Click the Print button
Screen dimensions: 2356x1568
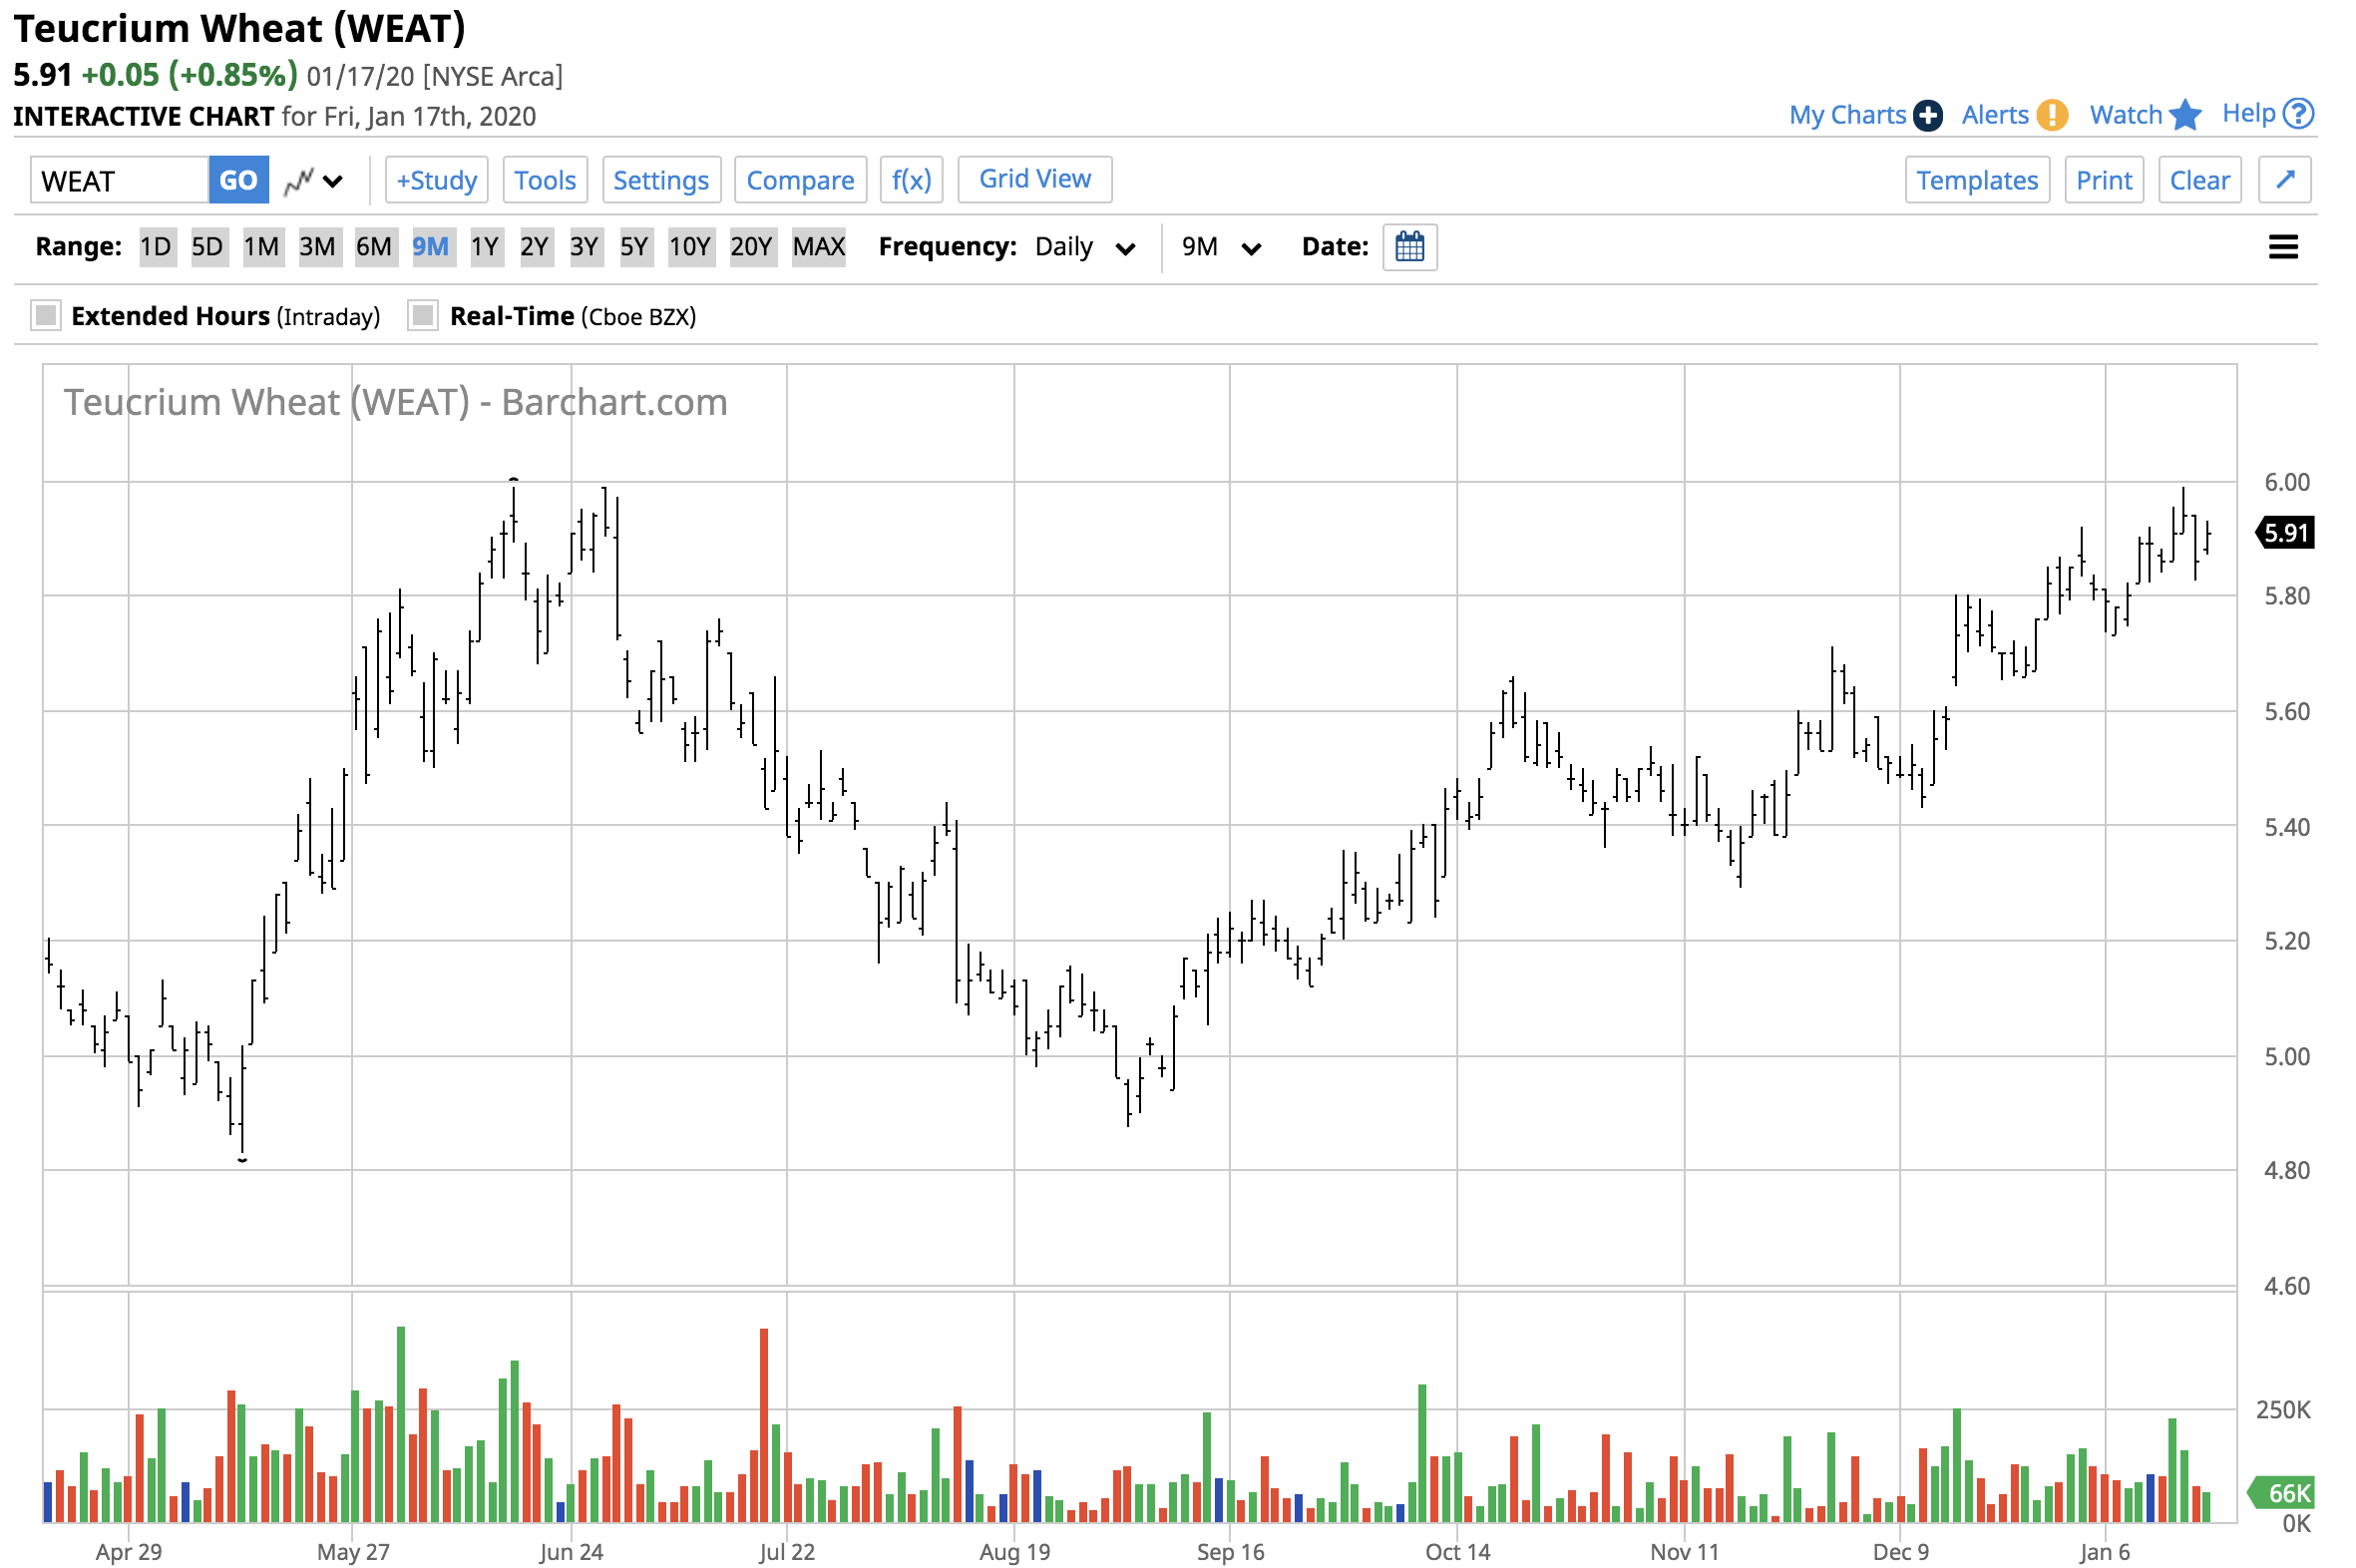tap(2103, 180)
